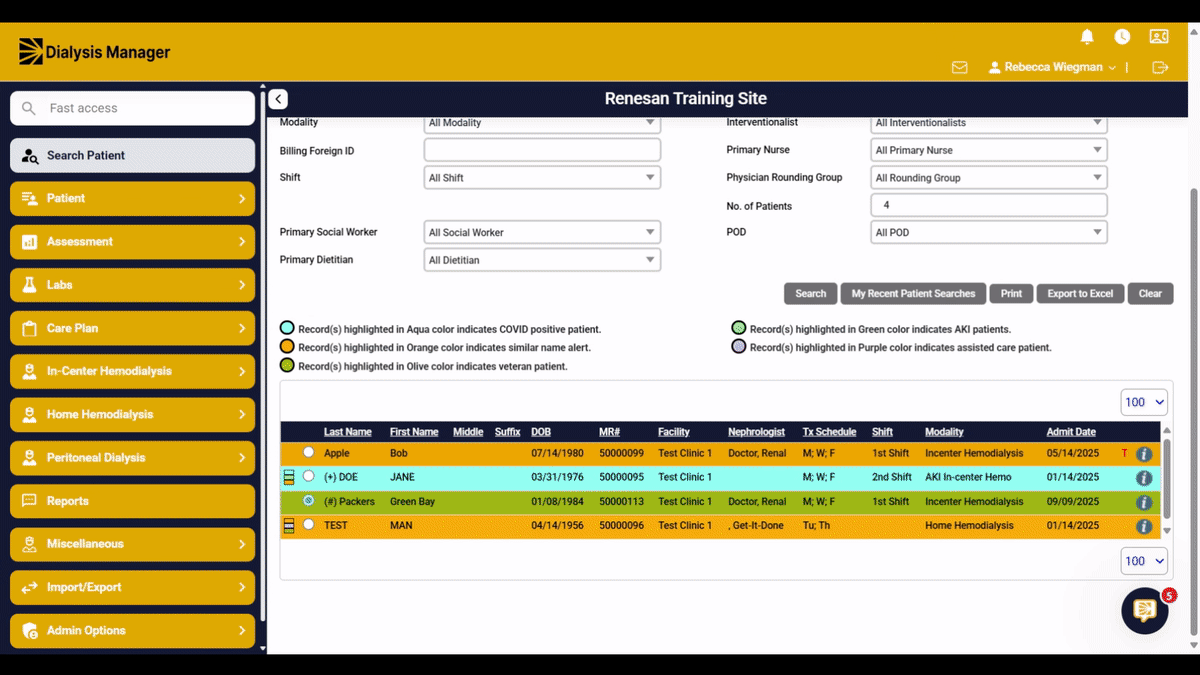The image size is (1200, 675).
Task: Open the mail envelope icon
Action: coord(960,67)
